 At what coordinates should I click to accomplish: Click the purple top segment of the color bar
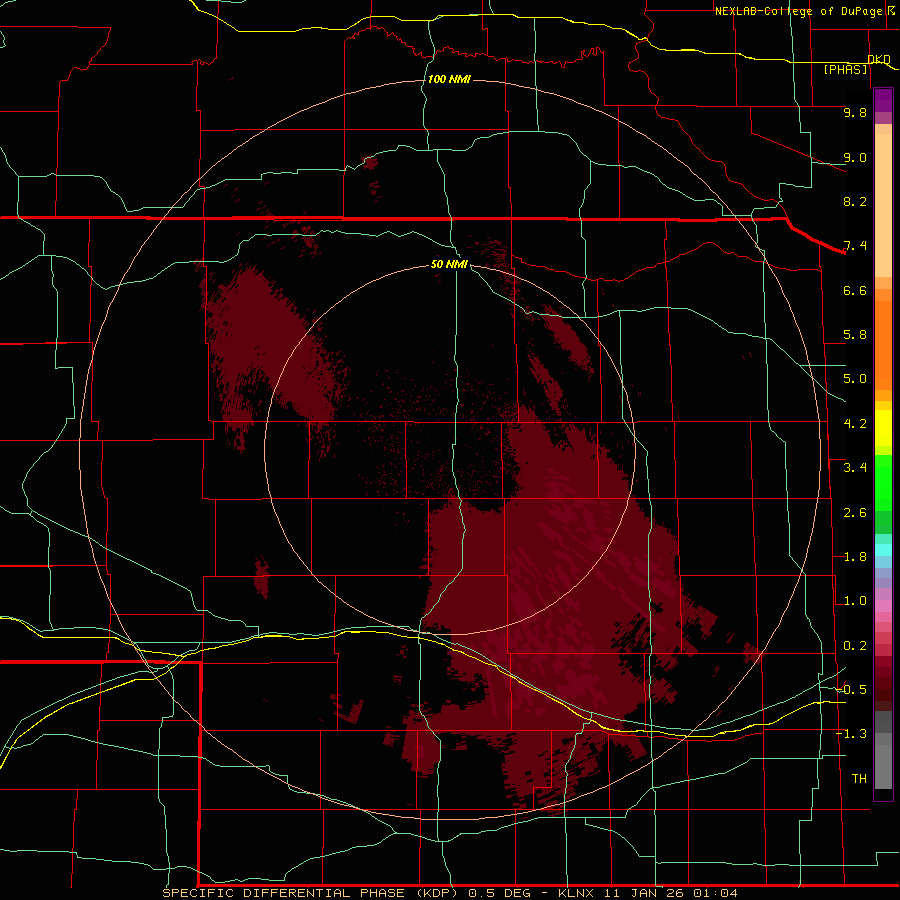pyautogui.click(x=883, y=100)
